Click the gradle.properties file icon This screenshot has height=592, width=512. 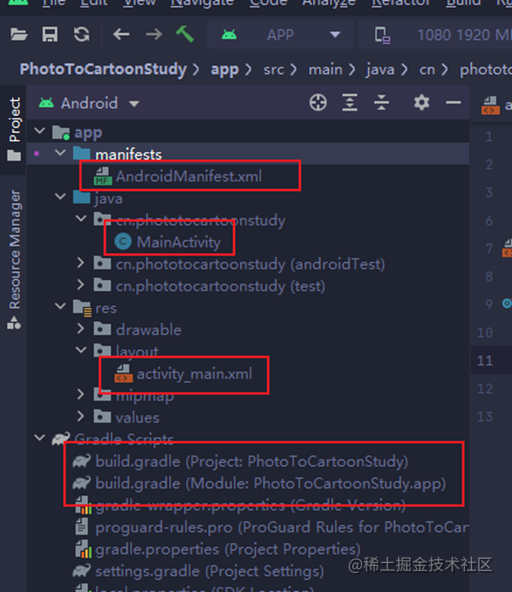83,549
